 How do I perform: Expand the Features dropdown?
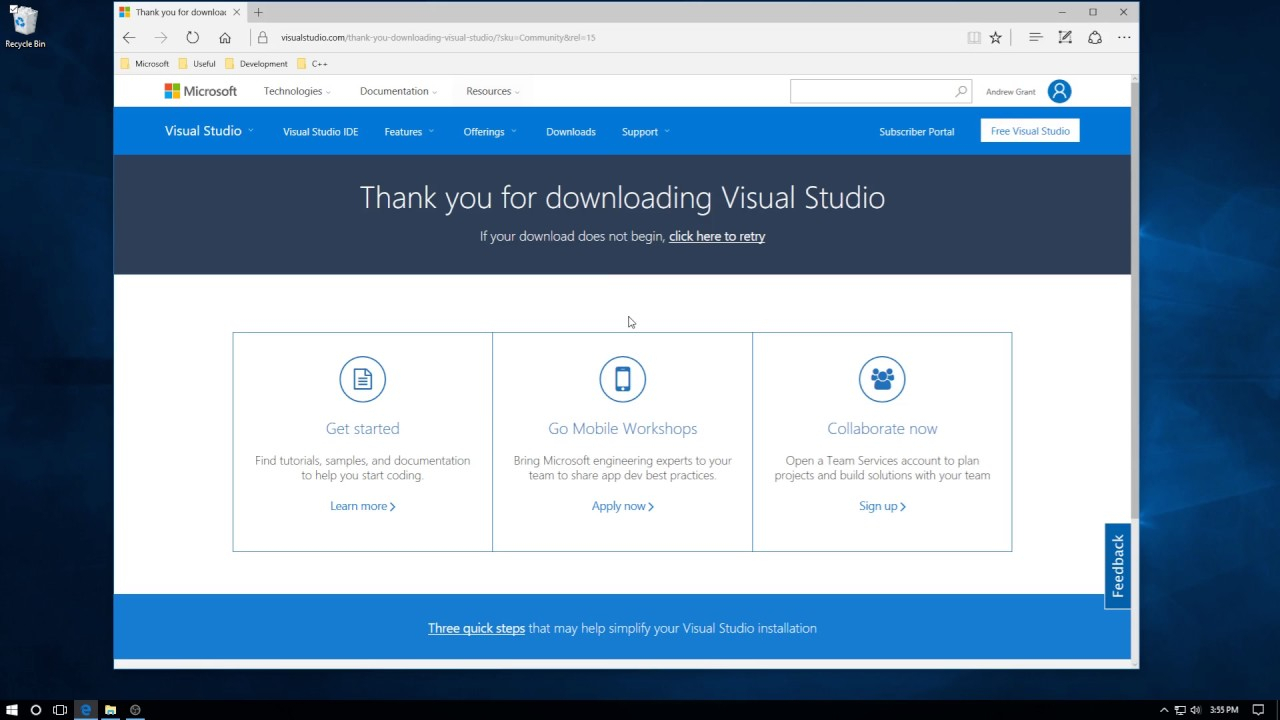(x=409, y=132)
